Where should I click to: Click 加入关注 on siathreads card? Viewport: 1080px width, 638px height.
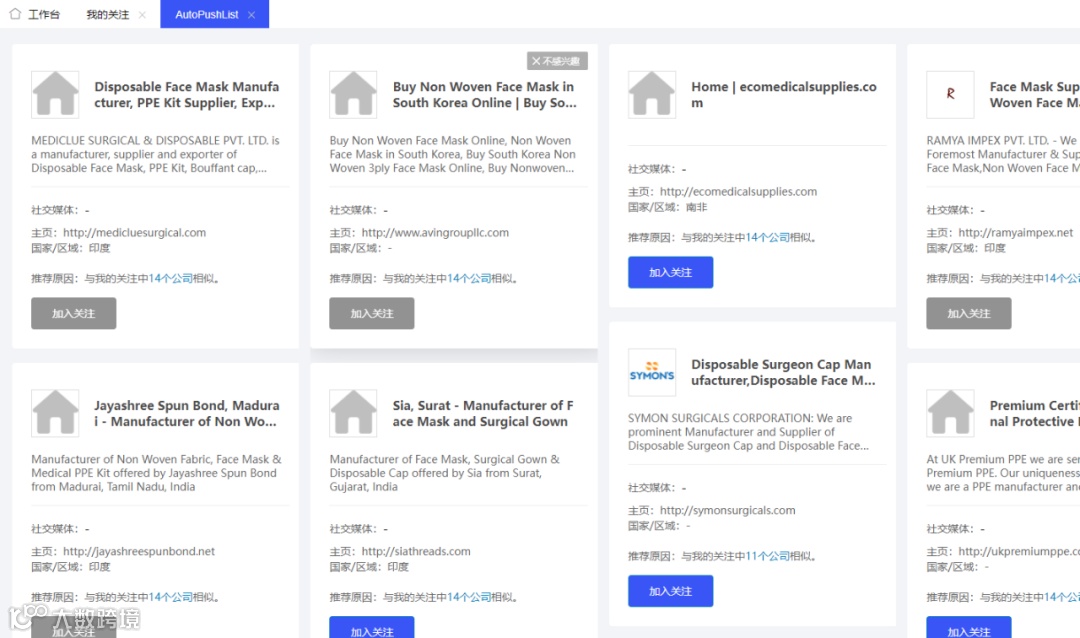pos(372,628)
